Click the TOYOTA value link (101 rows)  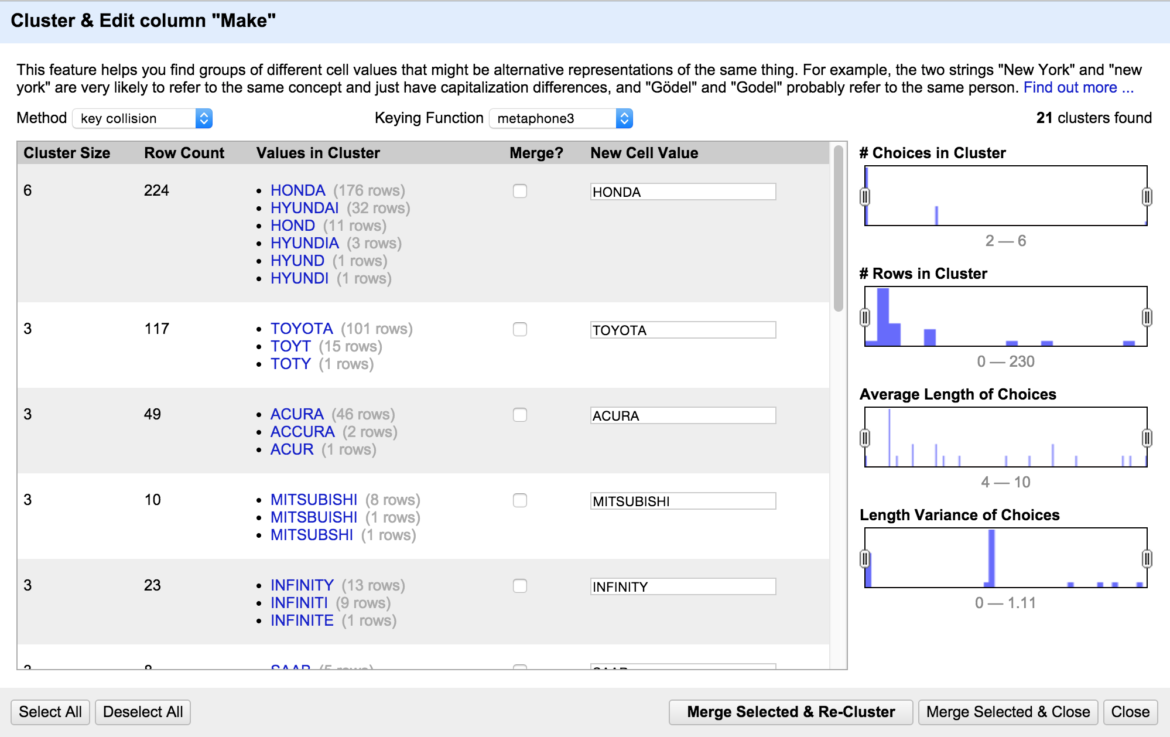pyautogui.click(x=301, y=328)
